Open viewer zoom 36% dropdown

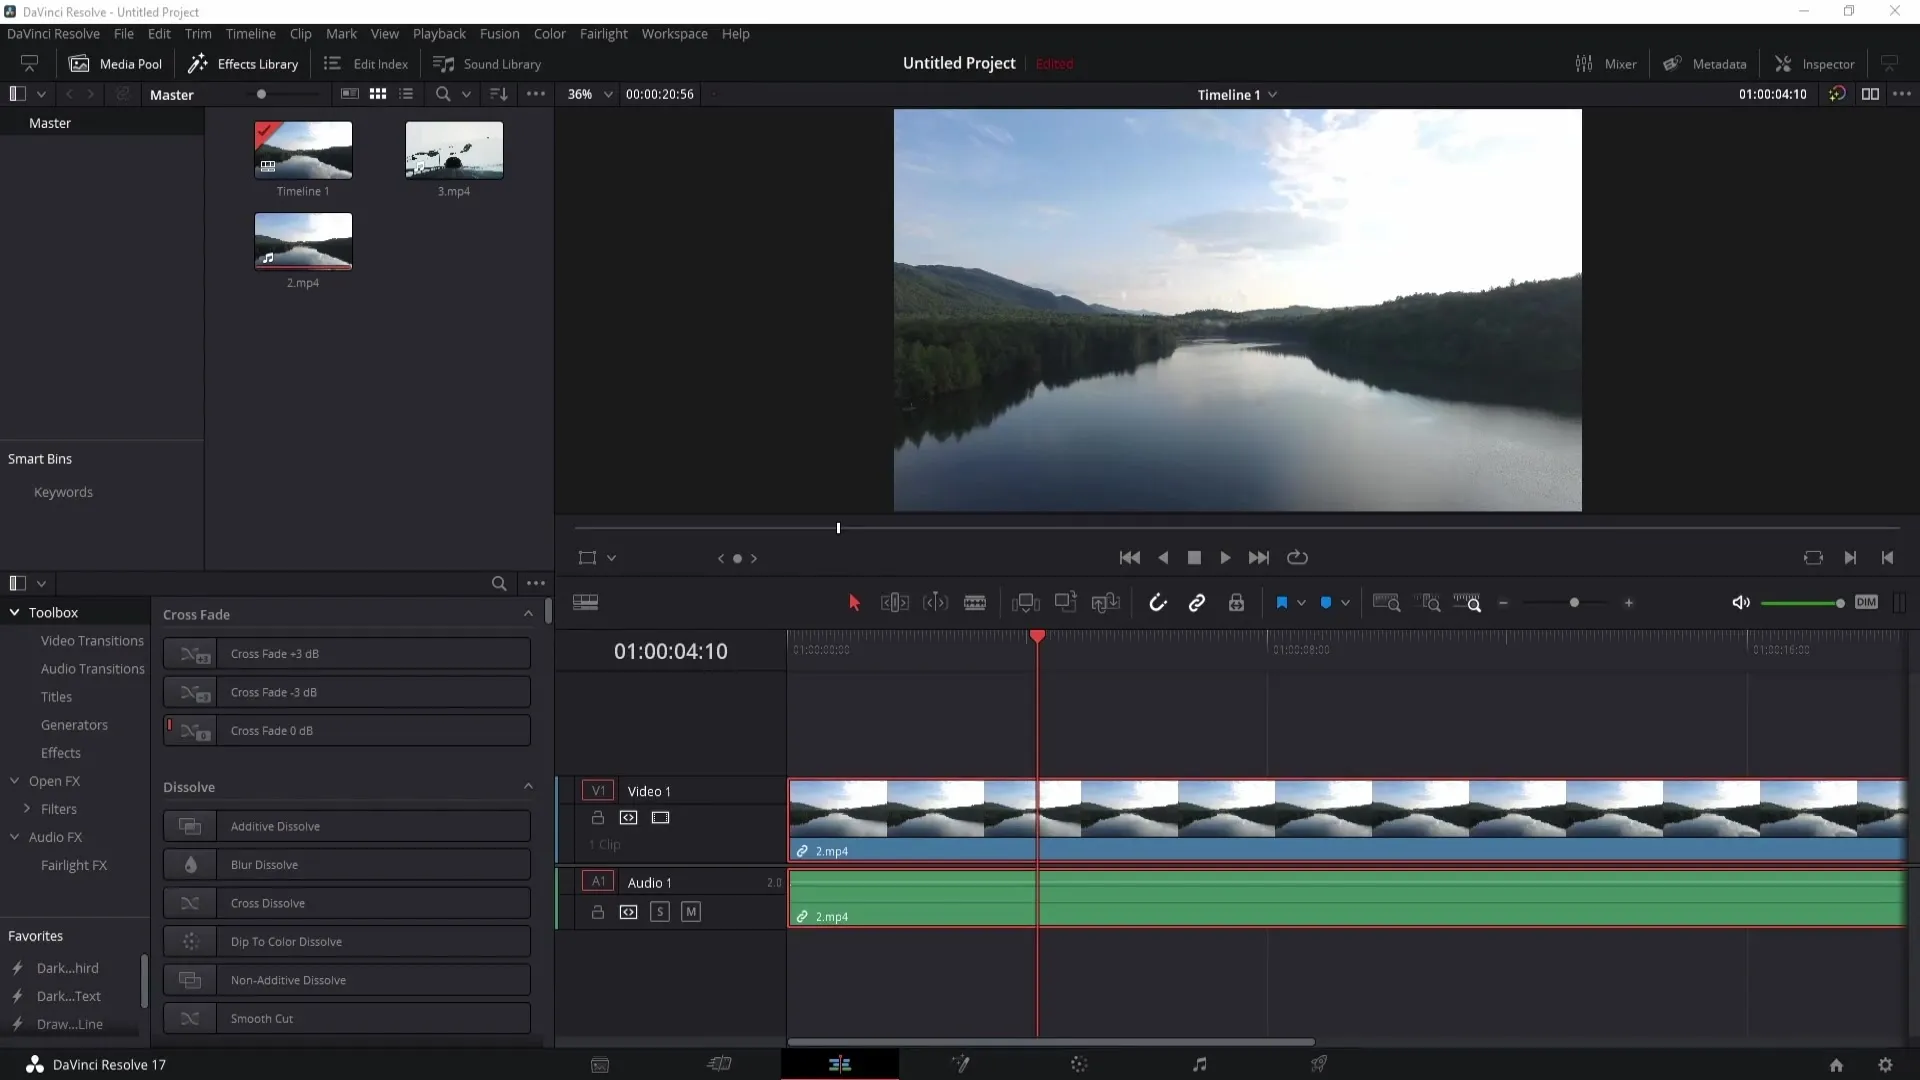590,94
